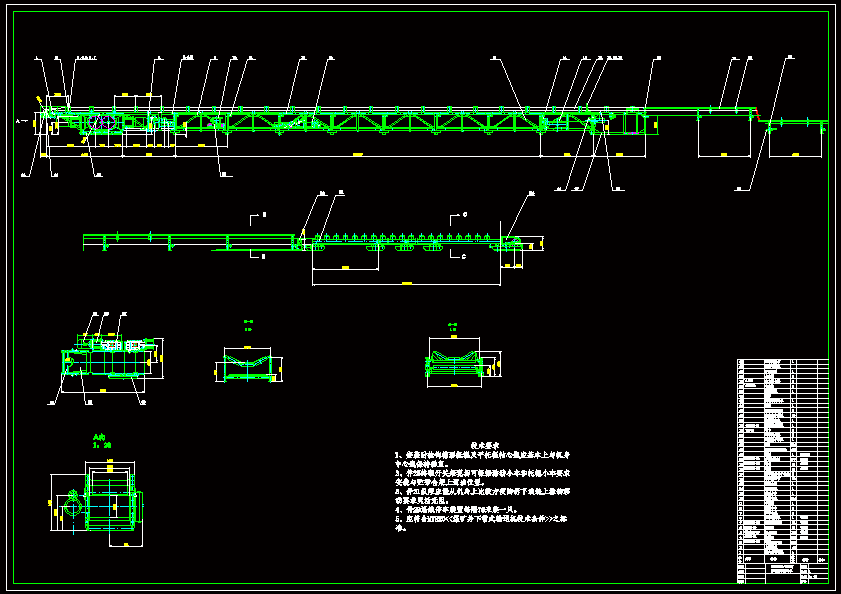Click the green A向 view label

(x=100, y=437)
